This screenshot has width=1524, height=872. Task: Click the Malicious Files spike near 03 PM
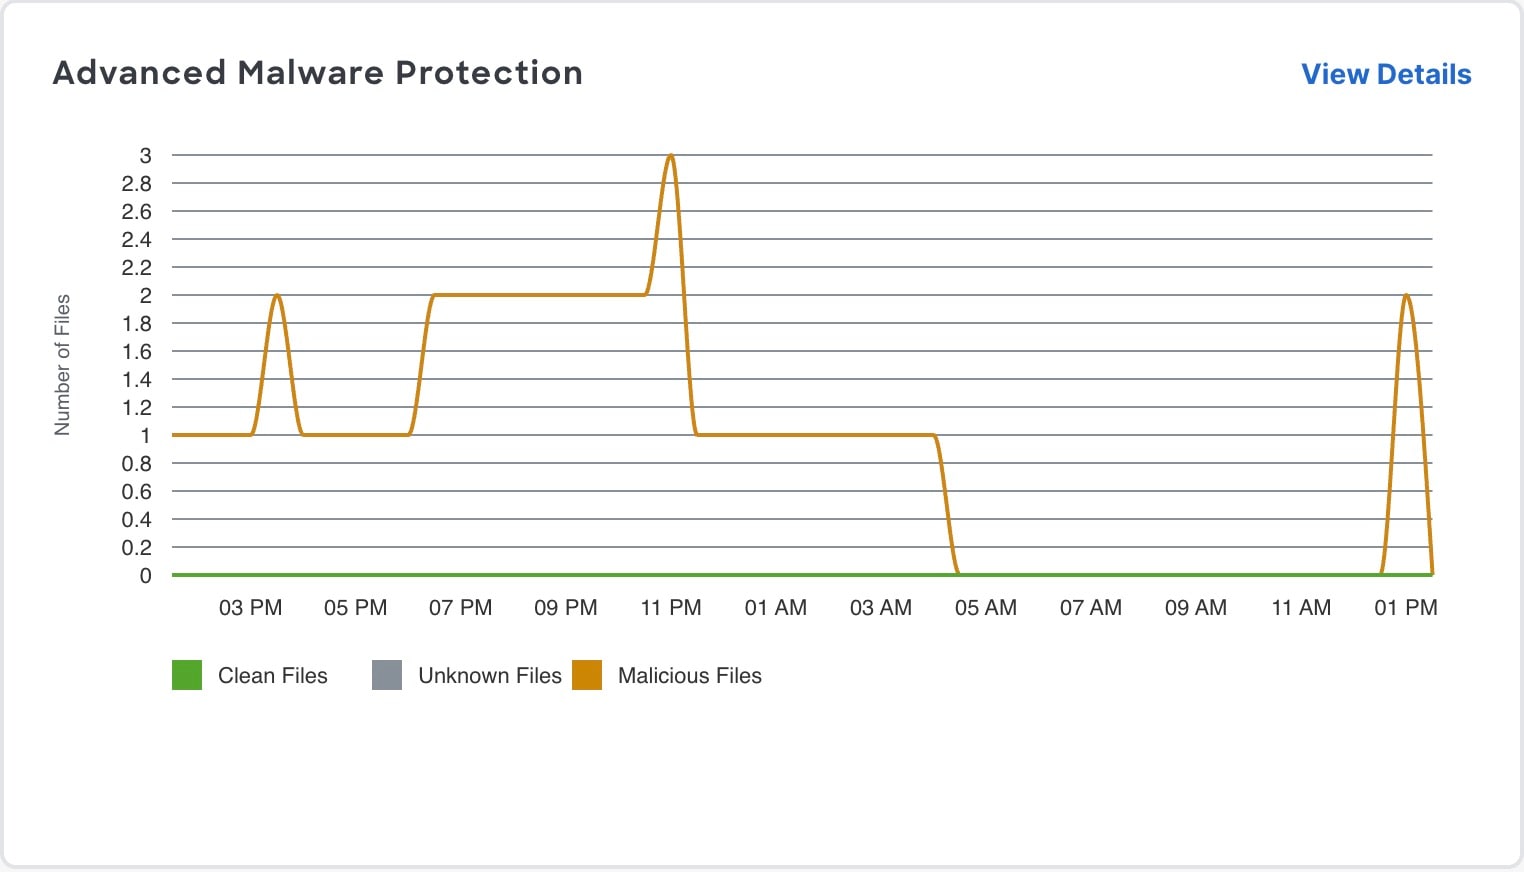click(277, 297)
